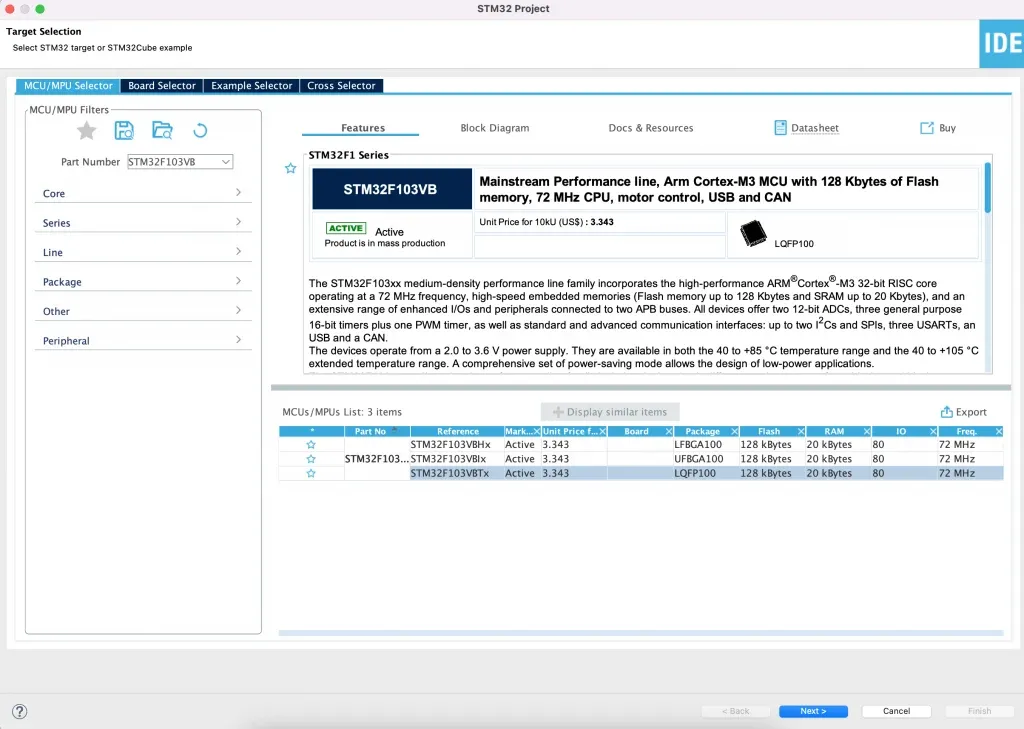Open the Datasheet document icon
This screenshot has width=1024, height=729.
[781, 128]
